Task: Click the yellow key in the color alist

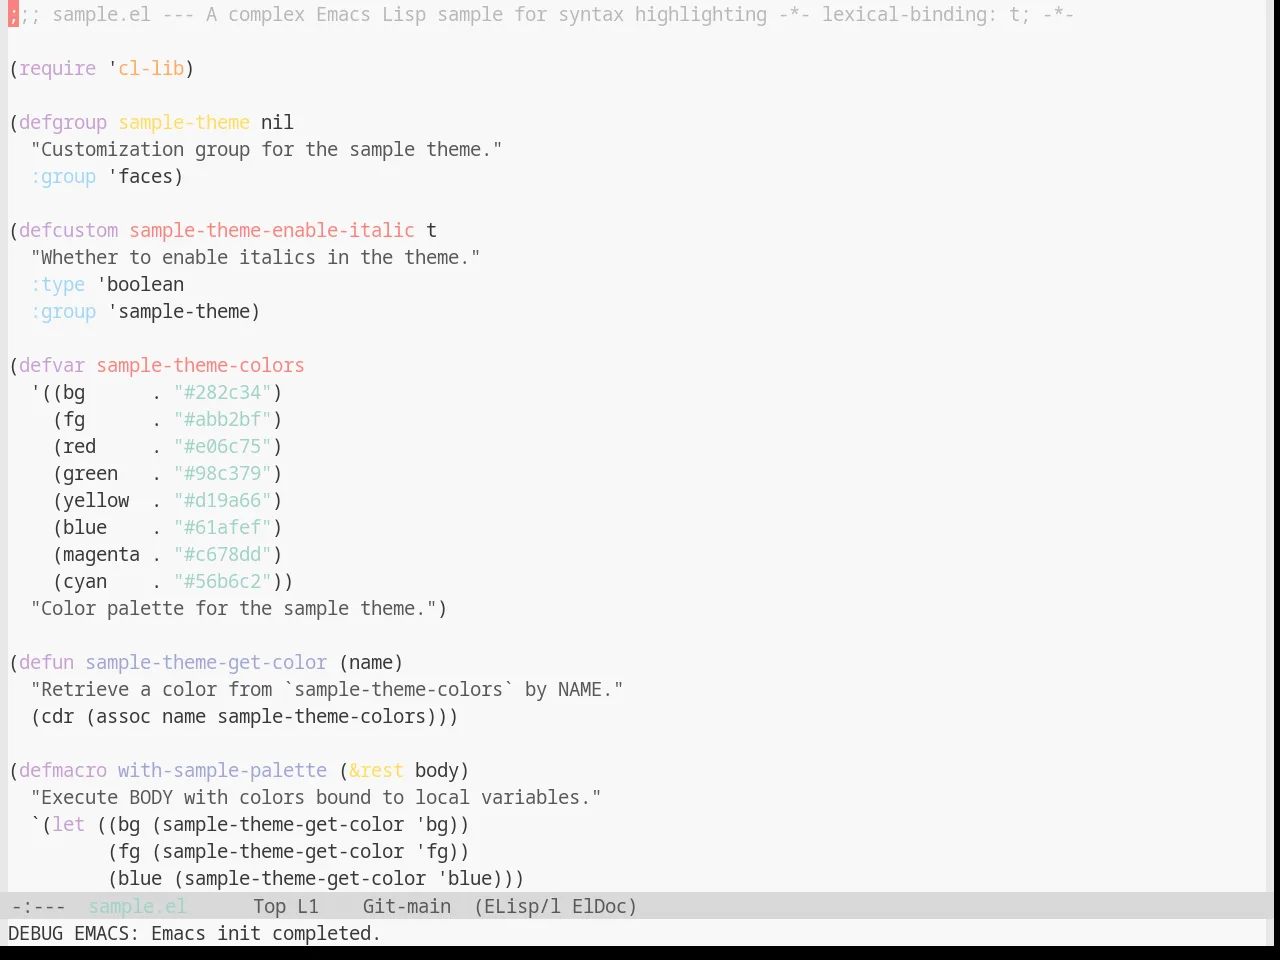Action: (x=96, y=500)
